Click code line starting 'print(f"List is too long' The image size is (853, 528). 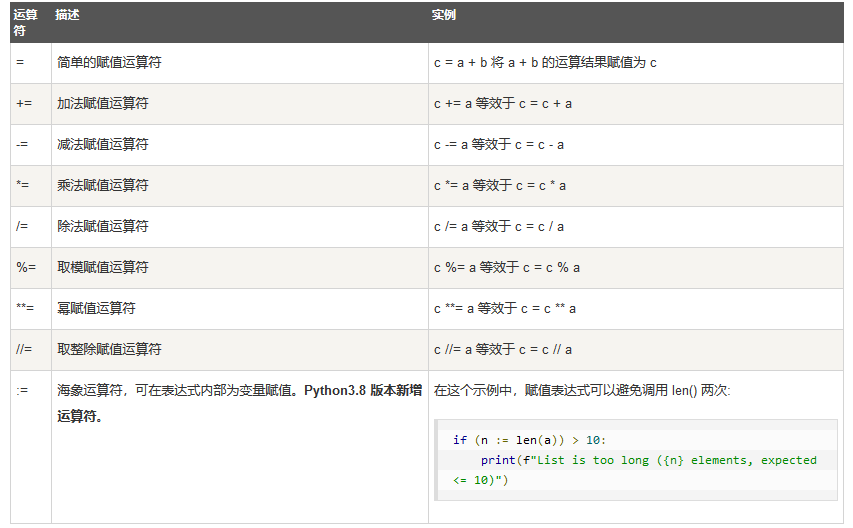point(648,460)
